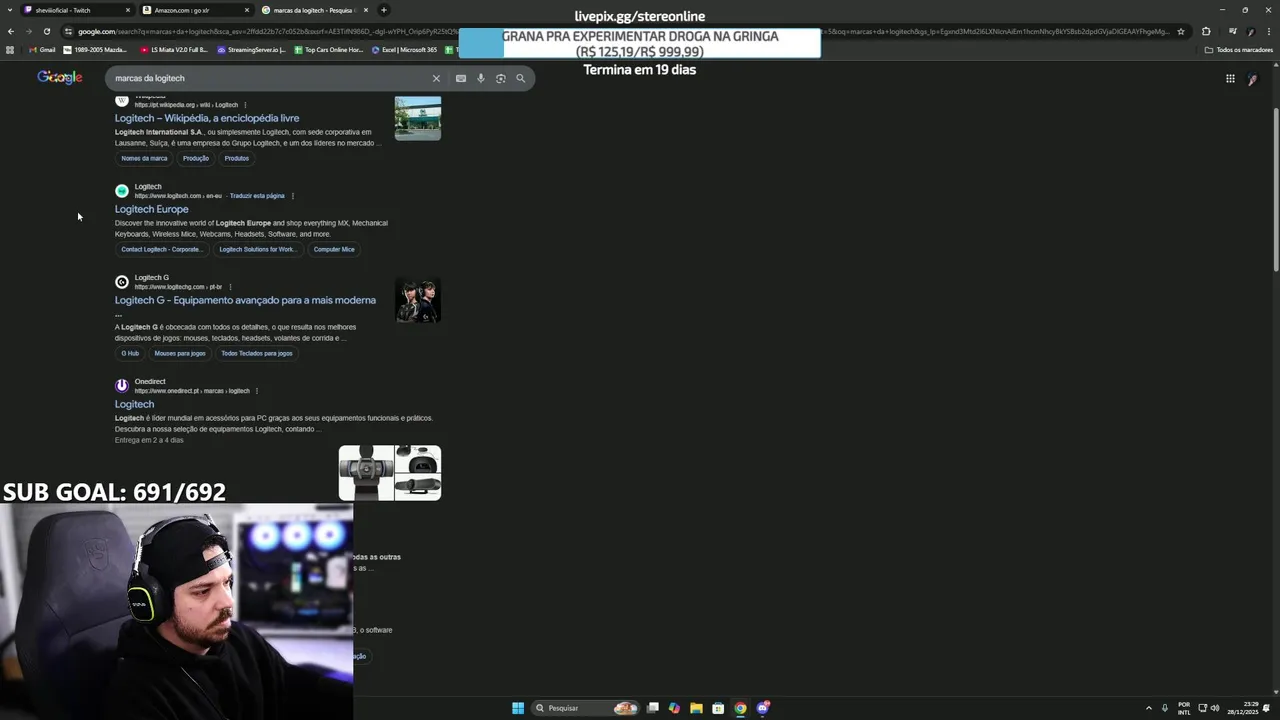Open Discord from the taskbar
Image resolution: width=1280 pixels, height=720 pixels.
[x=763, y=708]
